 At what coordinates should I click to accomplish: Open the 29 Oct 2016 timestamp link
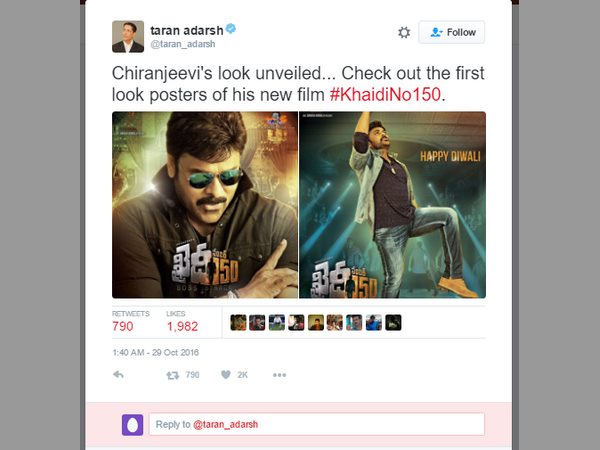pyautogui.click(x=155, y=352)
